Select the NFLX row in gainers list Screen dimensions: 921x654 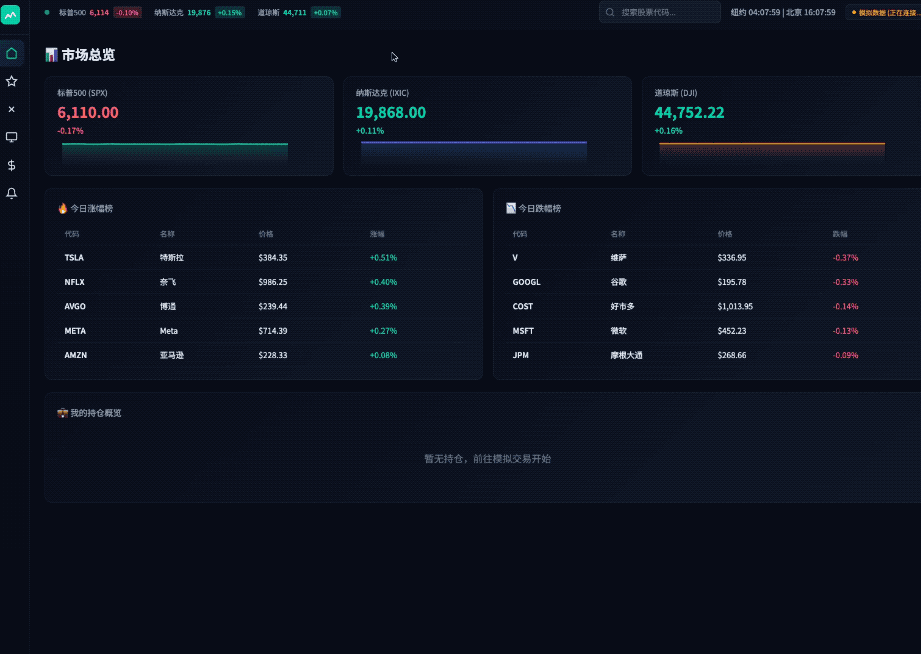(x=262, y=282)
